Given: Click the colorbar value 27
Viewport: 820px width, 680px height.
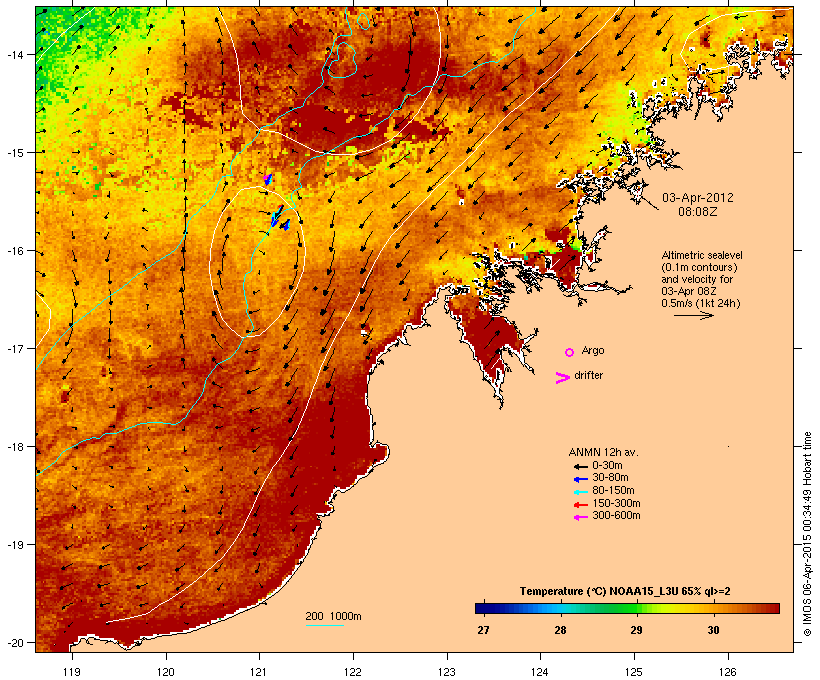Looking at the screenshot, I should [x=483, y=630].
